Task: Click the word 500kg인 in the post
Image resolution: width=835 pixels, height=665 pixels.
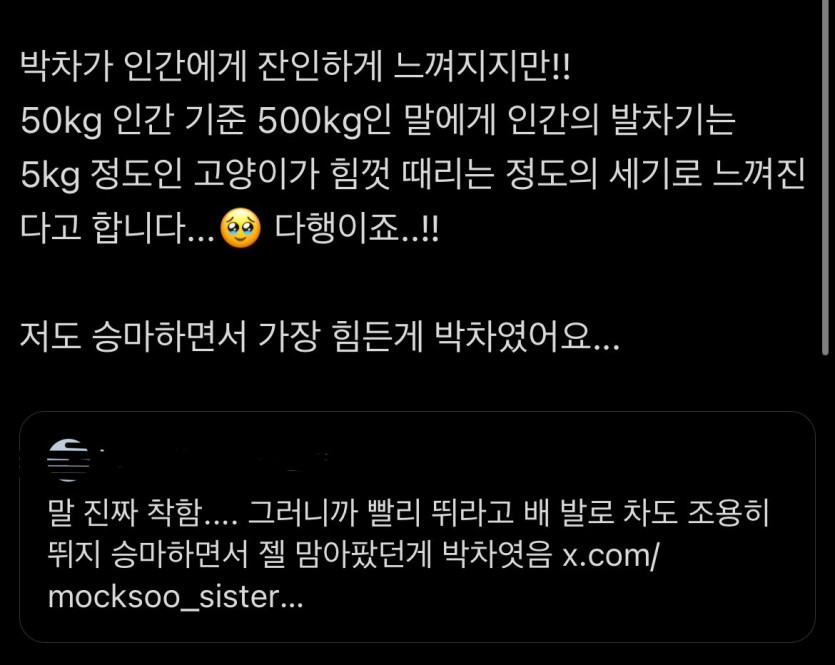Action: pyautogui.click(x=324, y=120)
